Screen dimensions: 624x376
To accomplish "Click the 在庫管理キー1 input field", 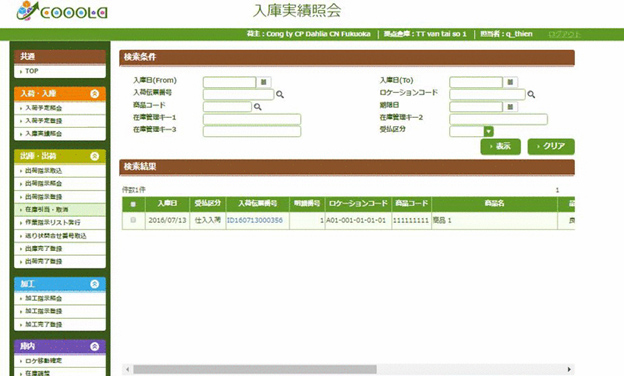I will [252, 119].
